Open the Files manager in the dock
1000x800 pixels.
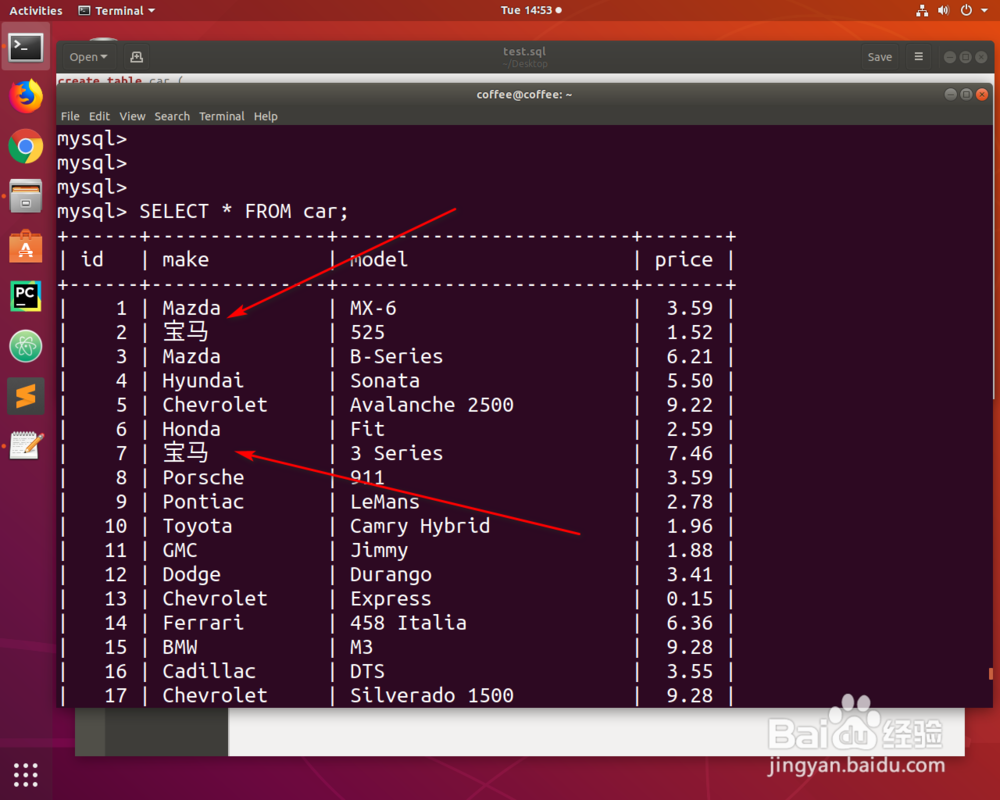pos(26,196)
